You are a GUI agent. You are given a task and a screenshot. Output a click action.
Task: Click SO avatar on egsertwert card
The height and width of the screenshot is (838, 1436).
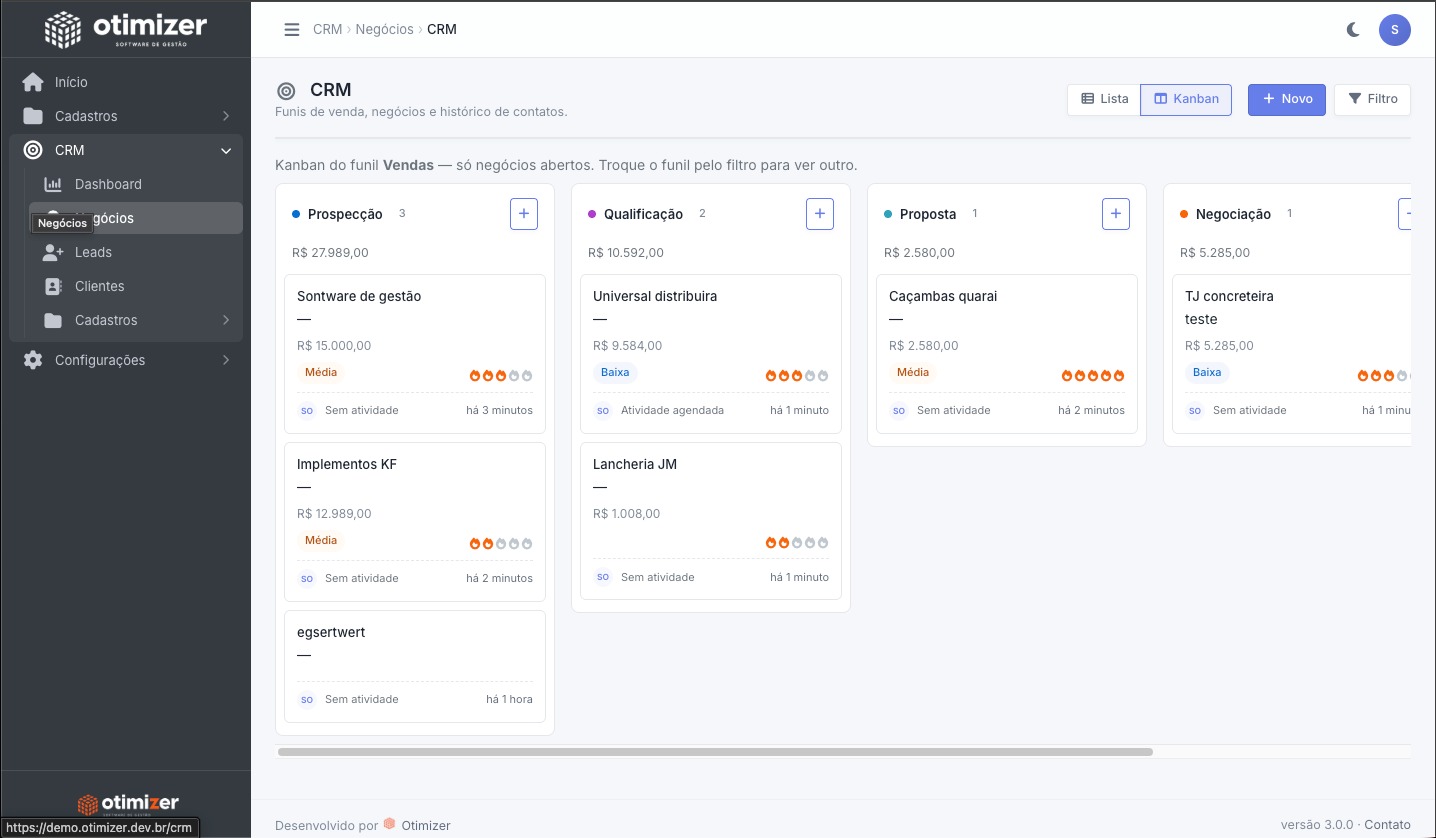pos(307,699)
